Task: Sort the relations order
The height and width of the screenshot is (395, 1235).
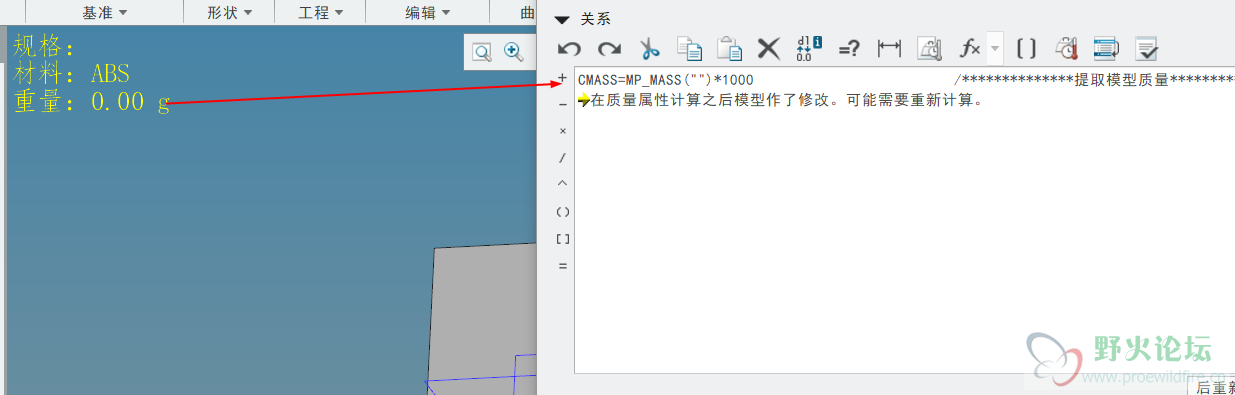Action: (x=1105, y=48)
